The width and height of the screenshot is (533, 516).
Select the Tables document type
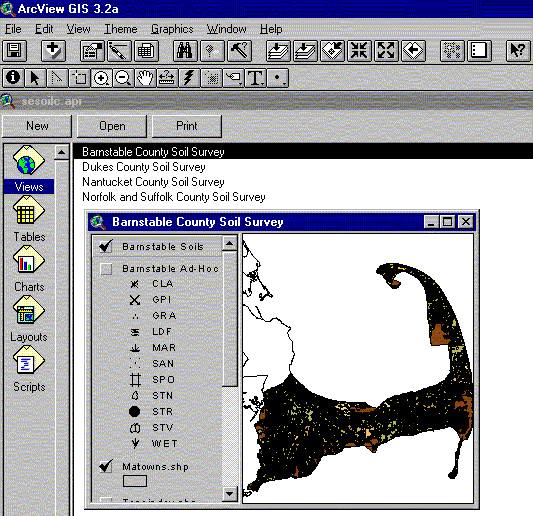click(x=29, y=219)
